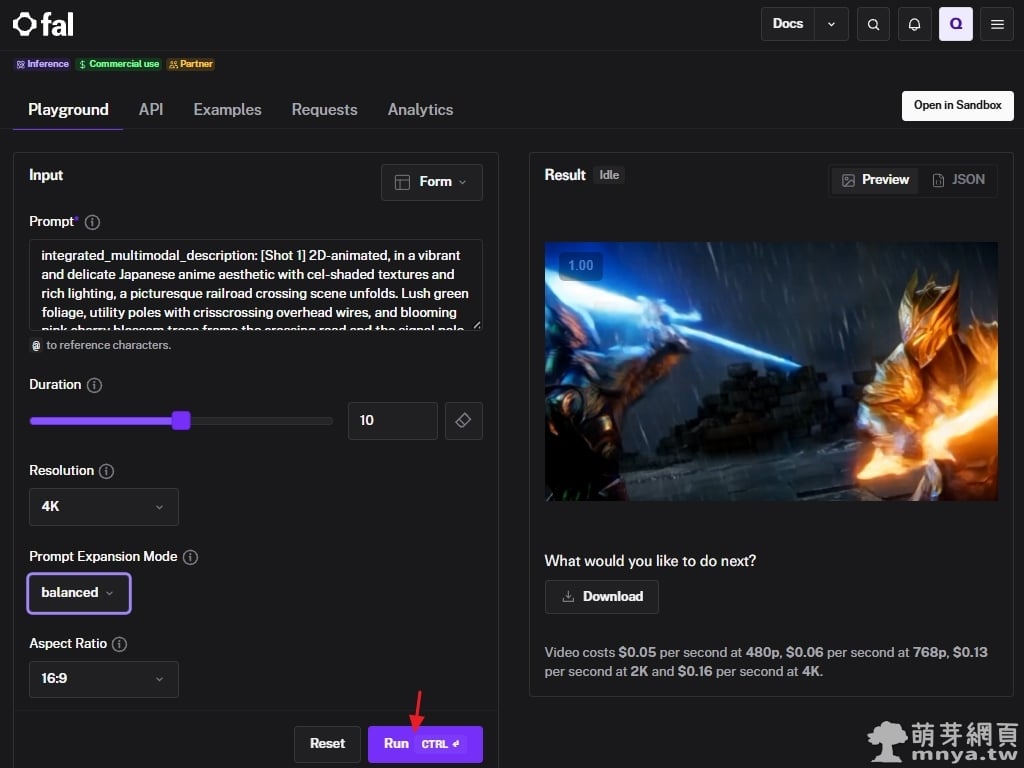This screenshot has width=1024, height=768.
Task: Click the Duration slider handle
Action: click(x=181, y=421)
